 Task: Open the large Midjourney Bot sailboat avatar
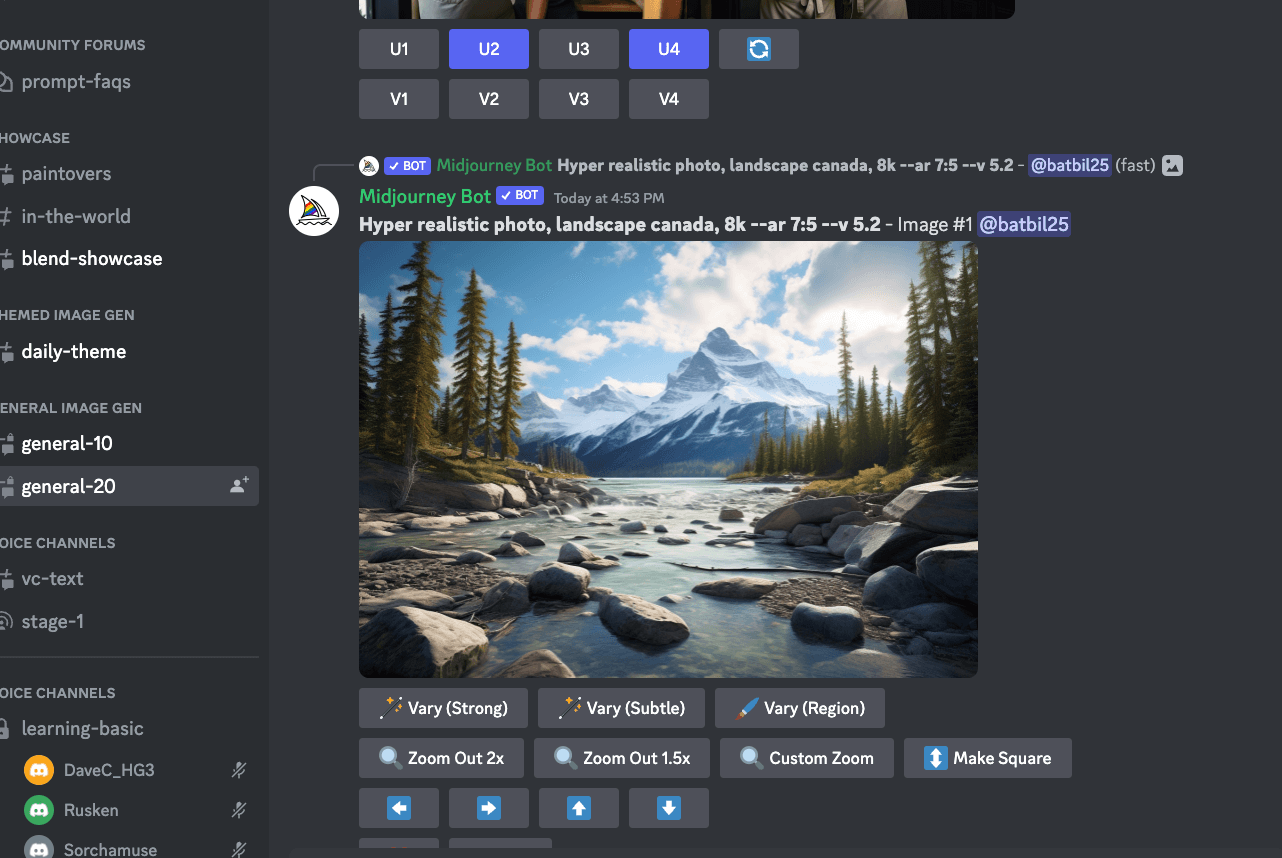[x=314, y=211]
